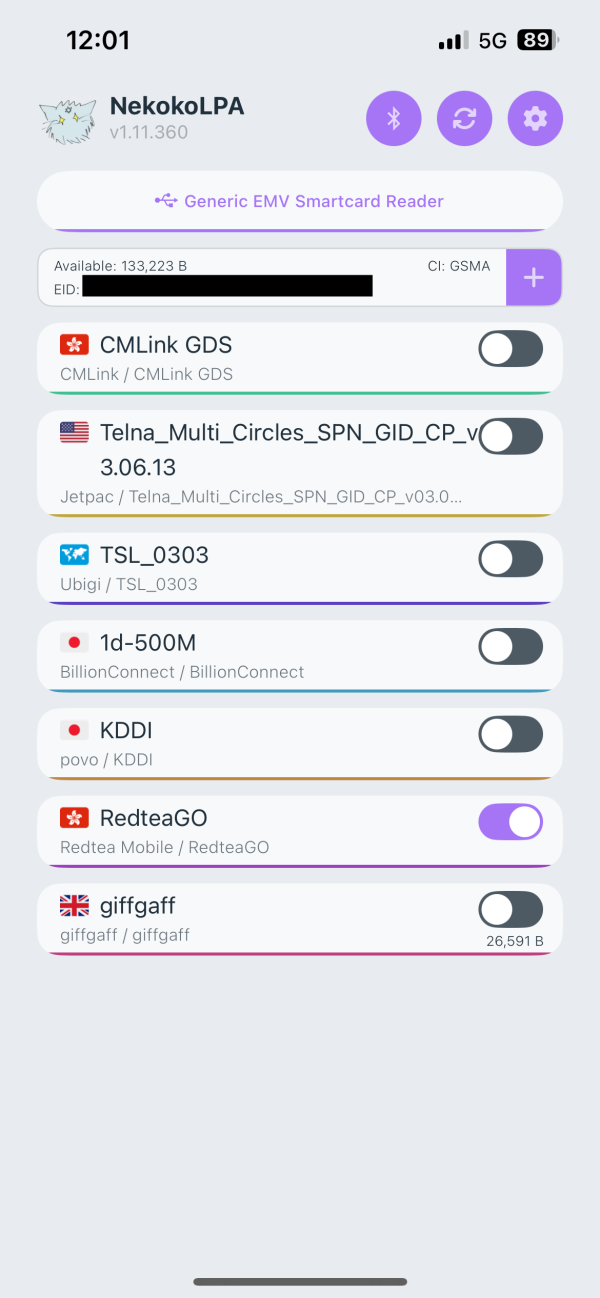Image resolution: width=600 pixels, height=1298 pixels.
Task: Enable the CMLink GDS profile
Action: pyautogui.click(x=510, y=348)
